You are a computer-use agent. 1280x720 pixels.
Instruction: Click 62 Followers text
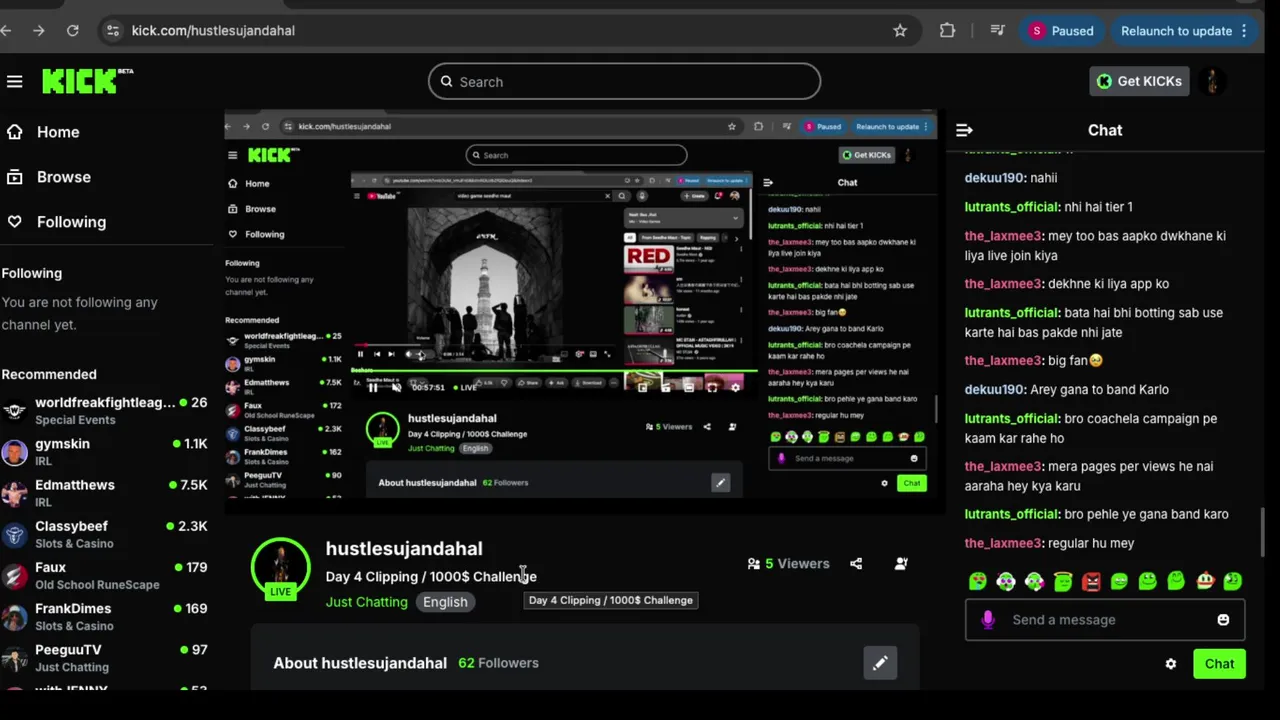498,663
